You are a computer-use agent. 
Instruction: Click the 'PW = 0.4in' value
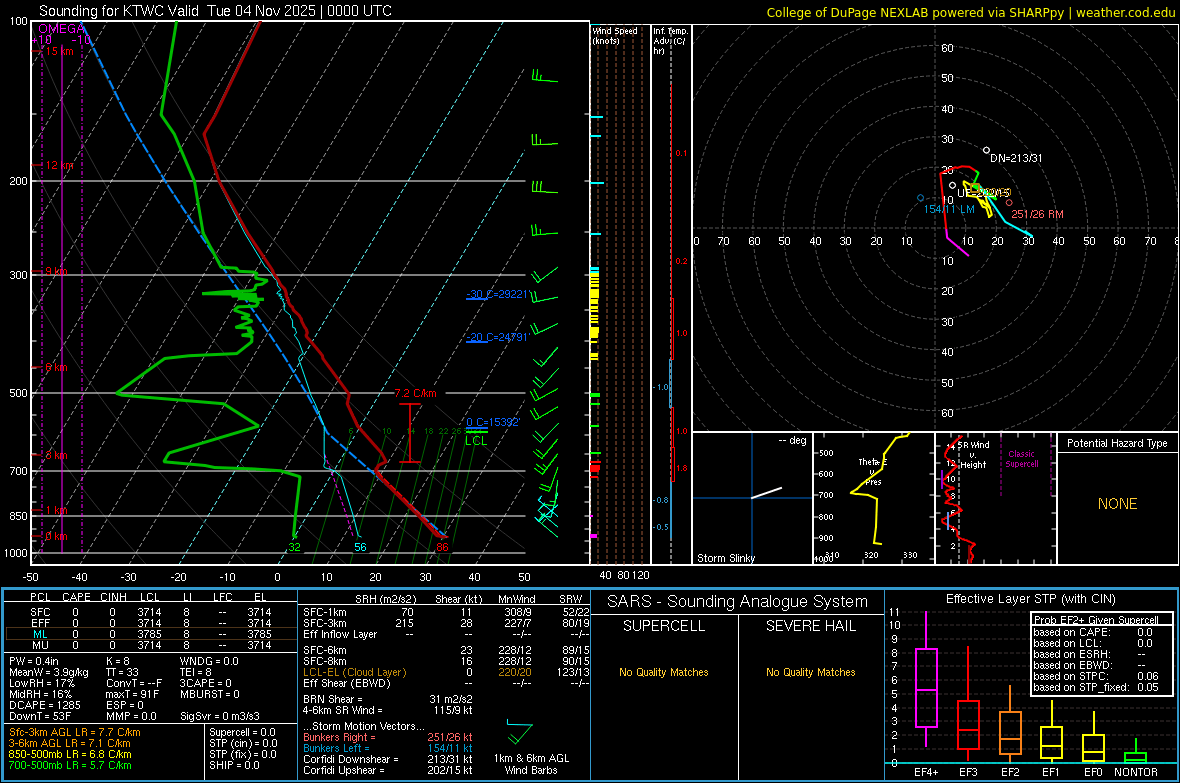(x=34, y=661)
